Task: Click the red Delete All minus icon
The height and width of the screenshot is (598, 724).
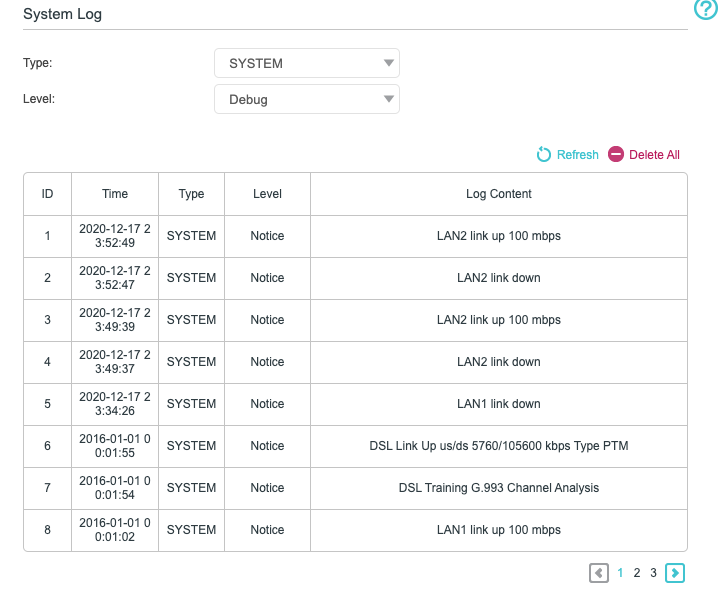Action: 616,154
